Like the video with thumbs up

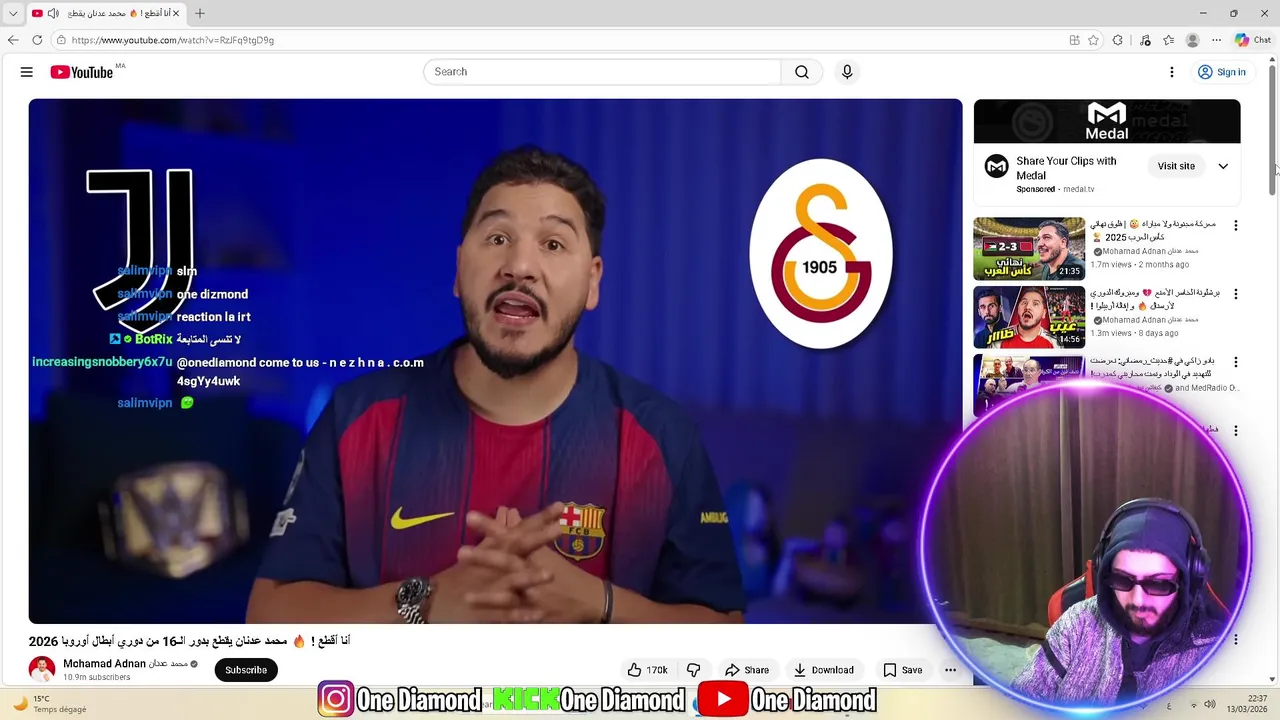tap(647, 670)
